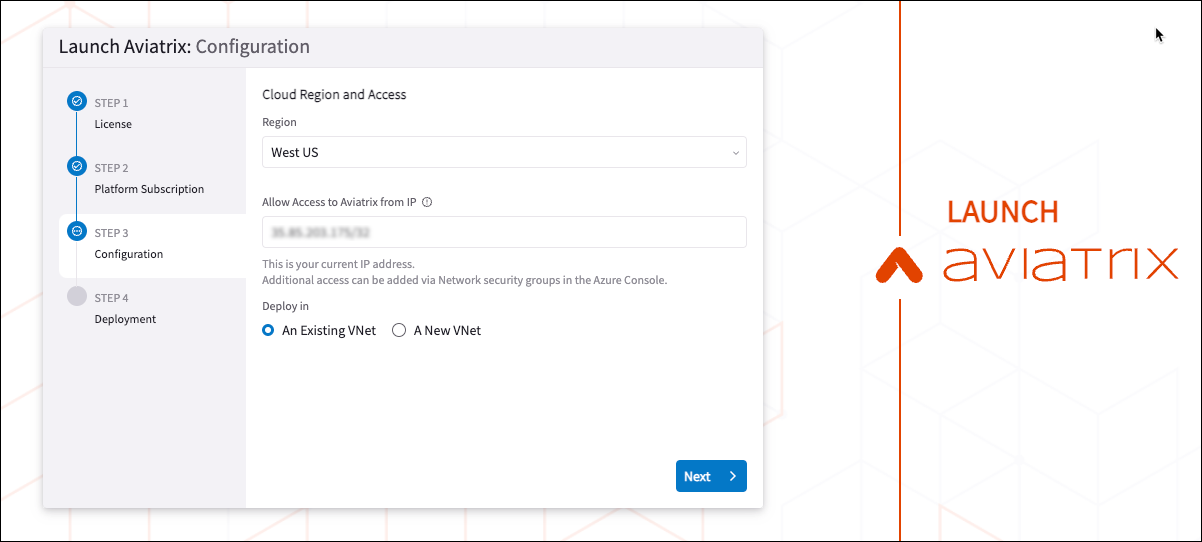
Task: Click the gray Step 4 circle icon
Action: coord(77,296)
